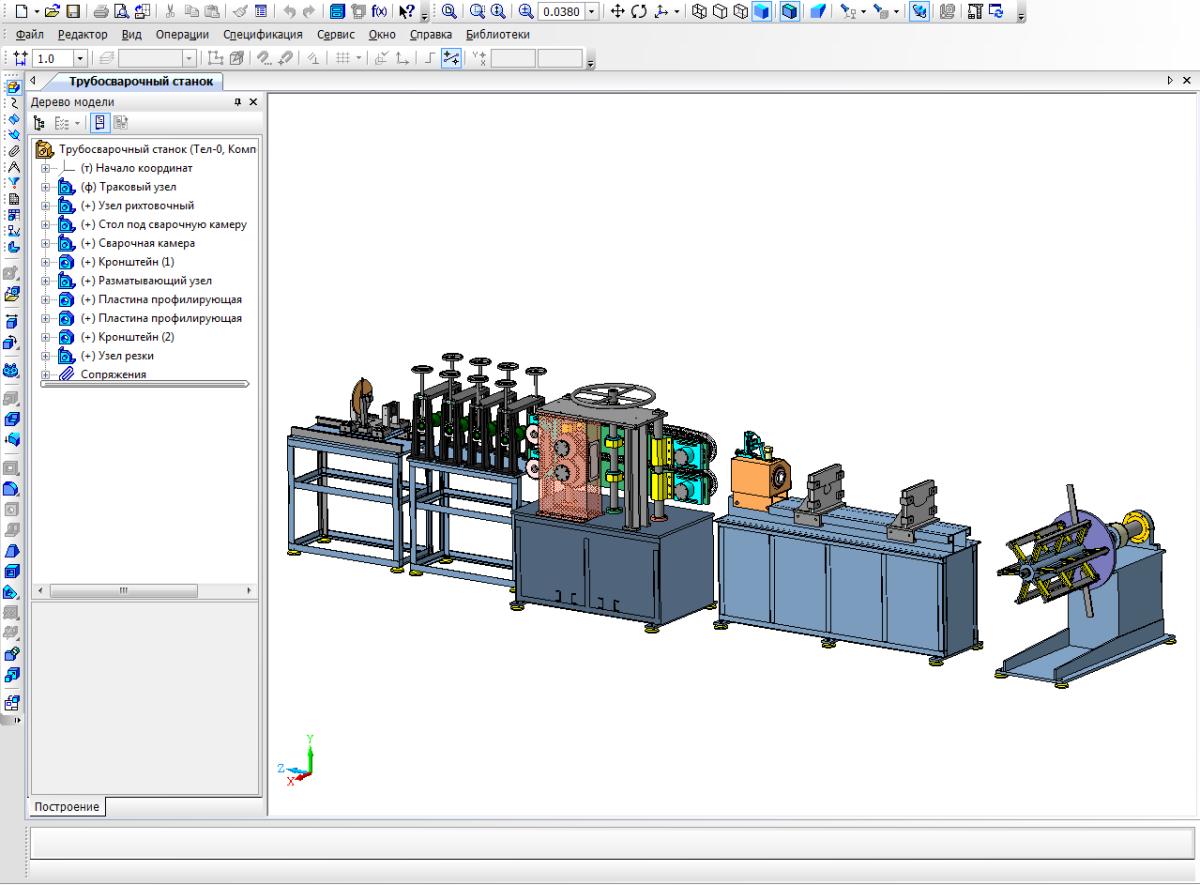Viewport: 1200px width, 885px height.
Task: Click the model tree horizontal scrollbar
Action: [x=124, y=591]
